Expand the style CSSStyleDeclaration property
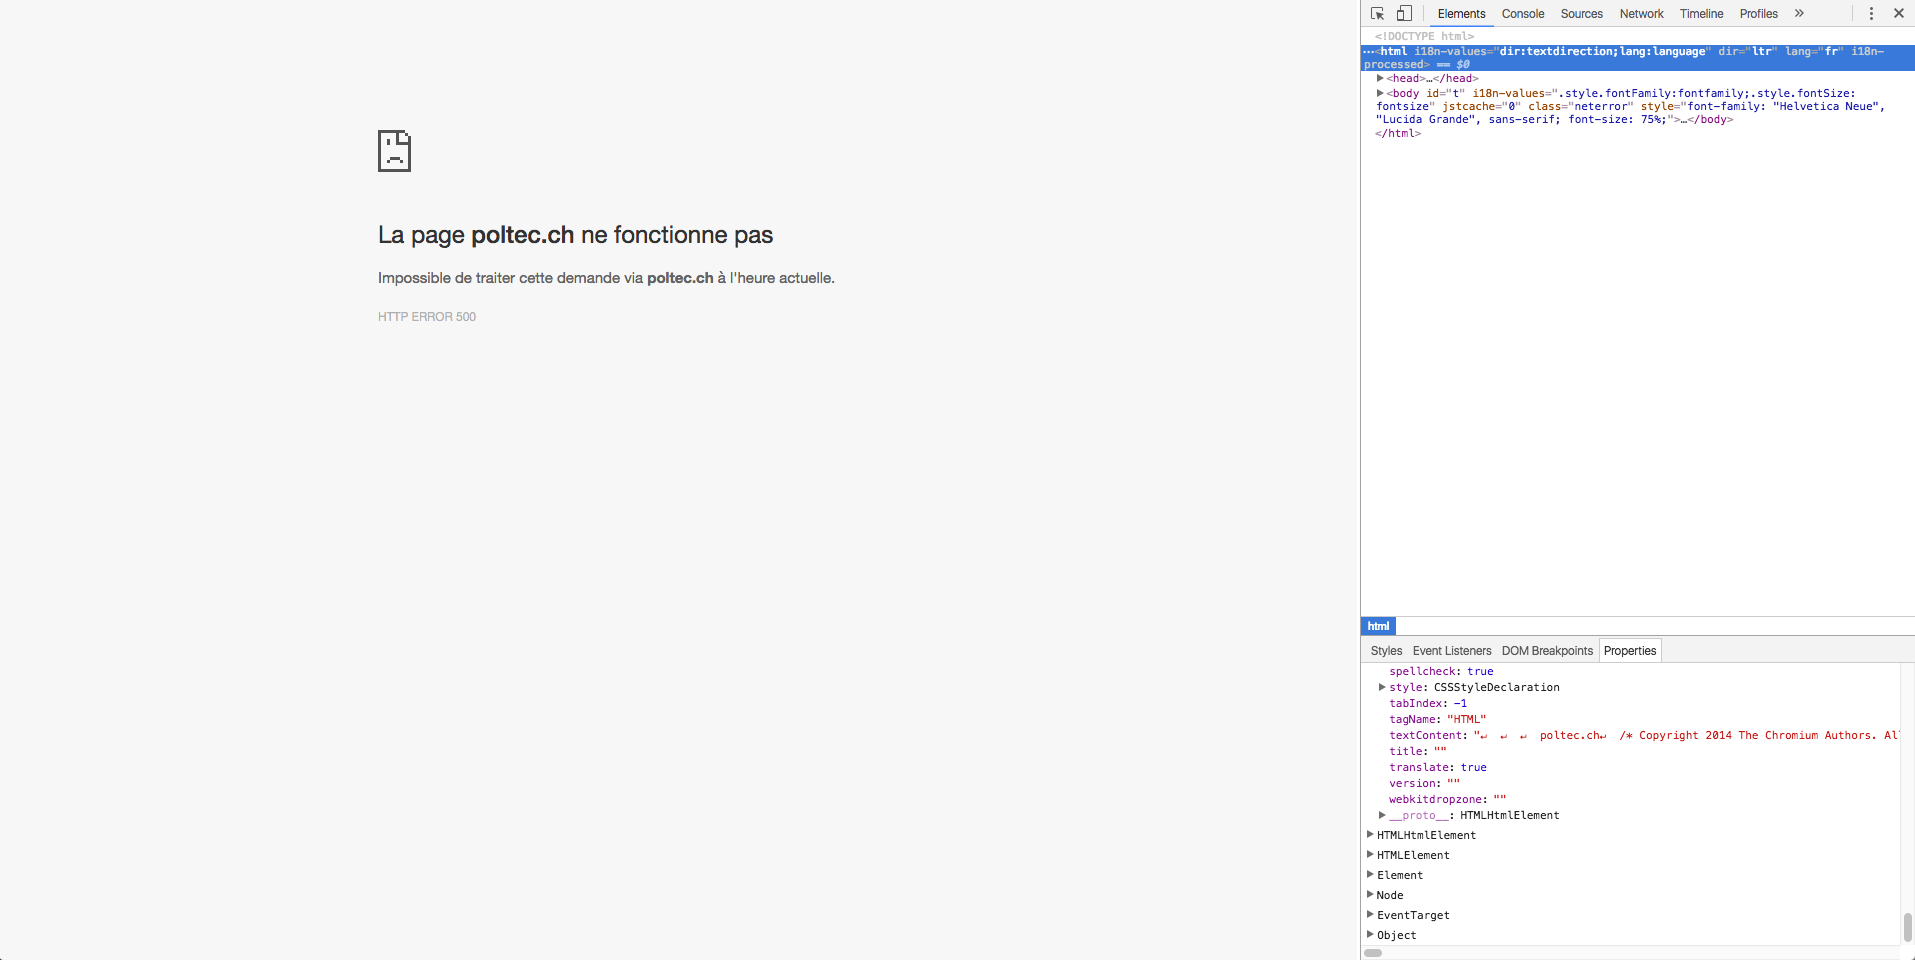Screen dimensions: 1915x960 click(1382, 687)
